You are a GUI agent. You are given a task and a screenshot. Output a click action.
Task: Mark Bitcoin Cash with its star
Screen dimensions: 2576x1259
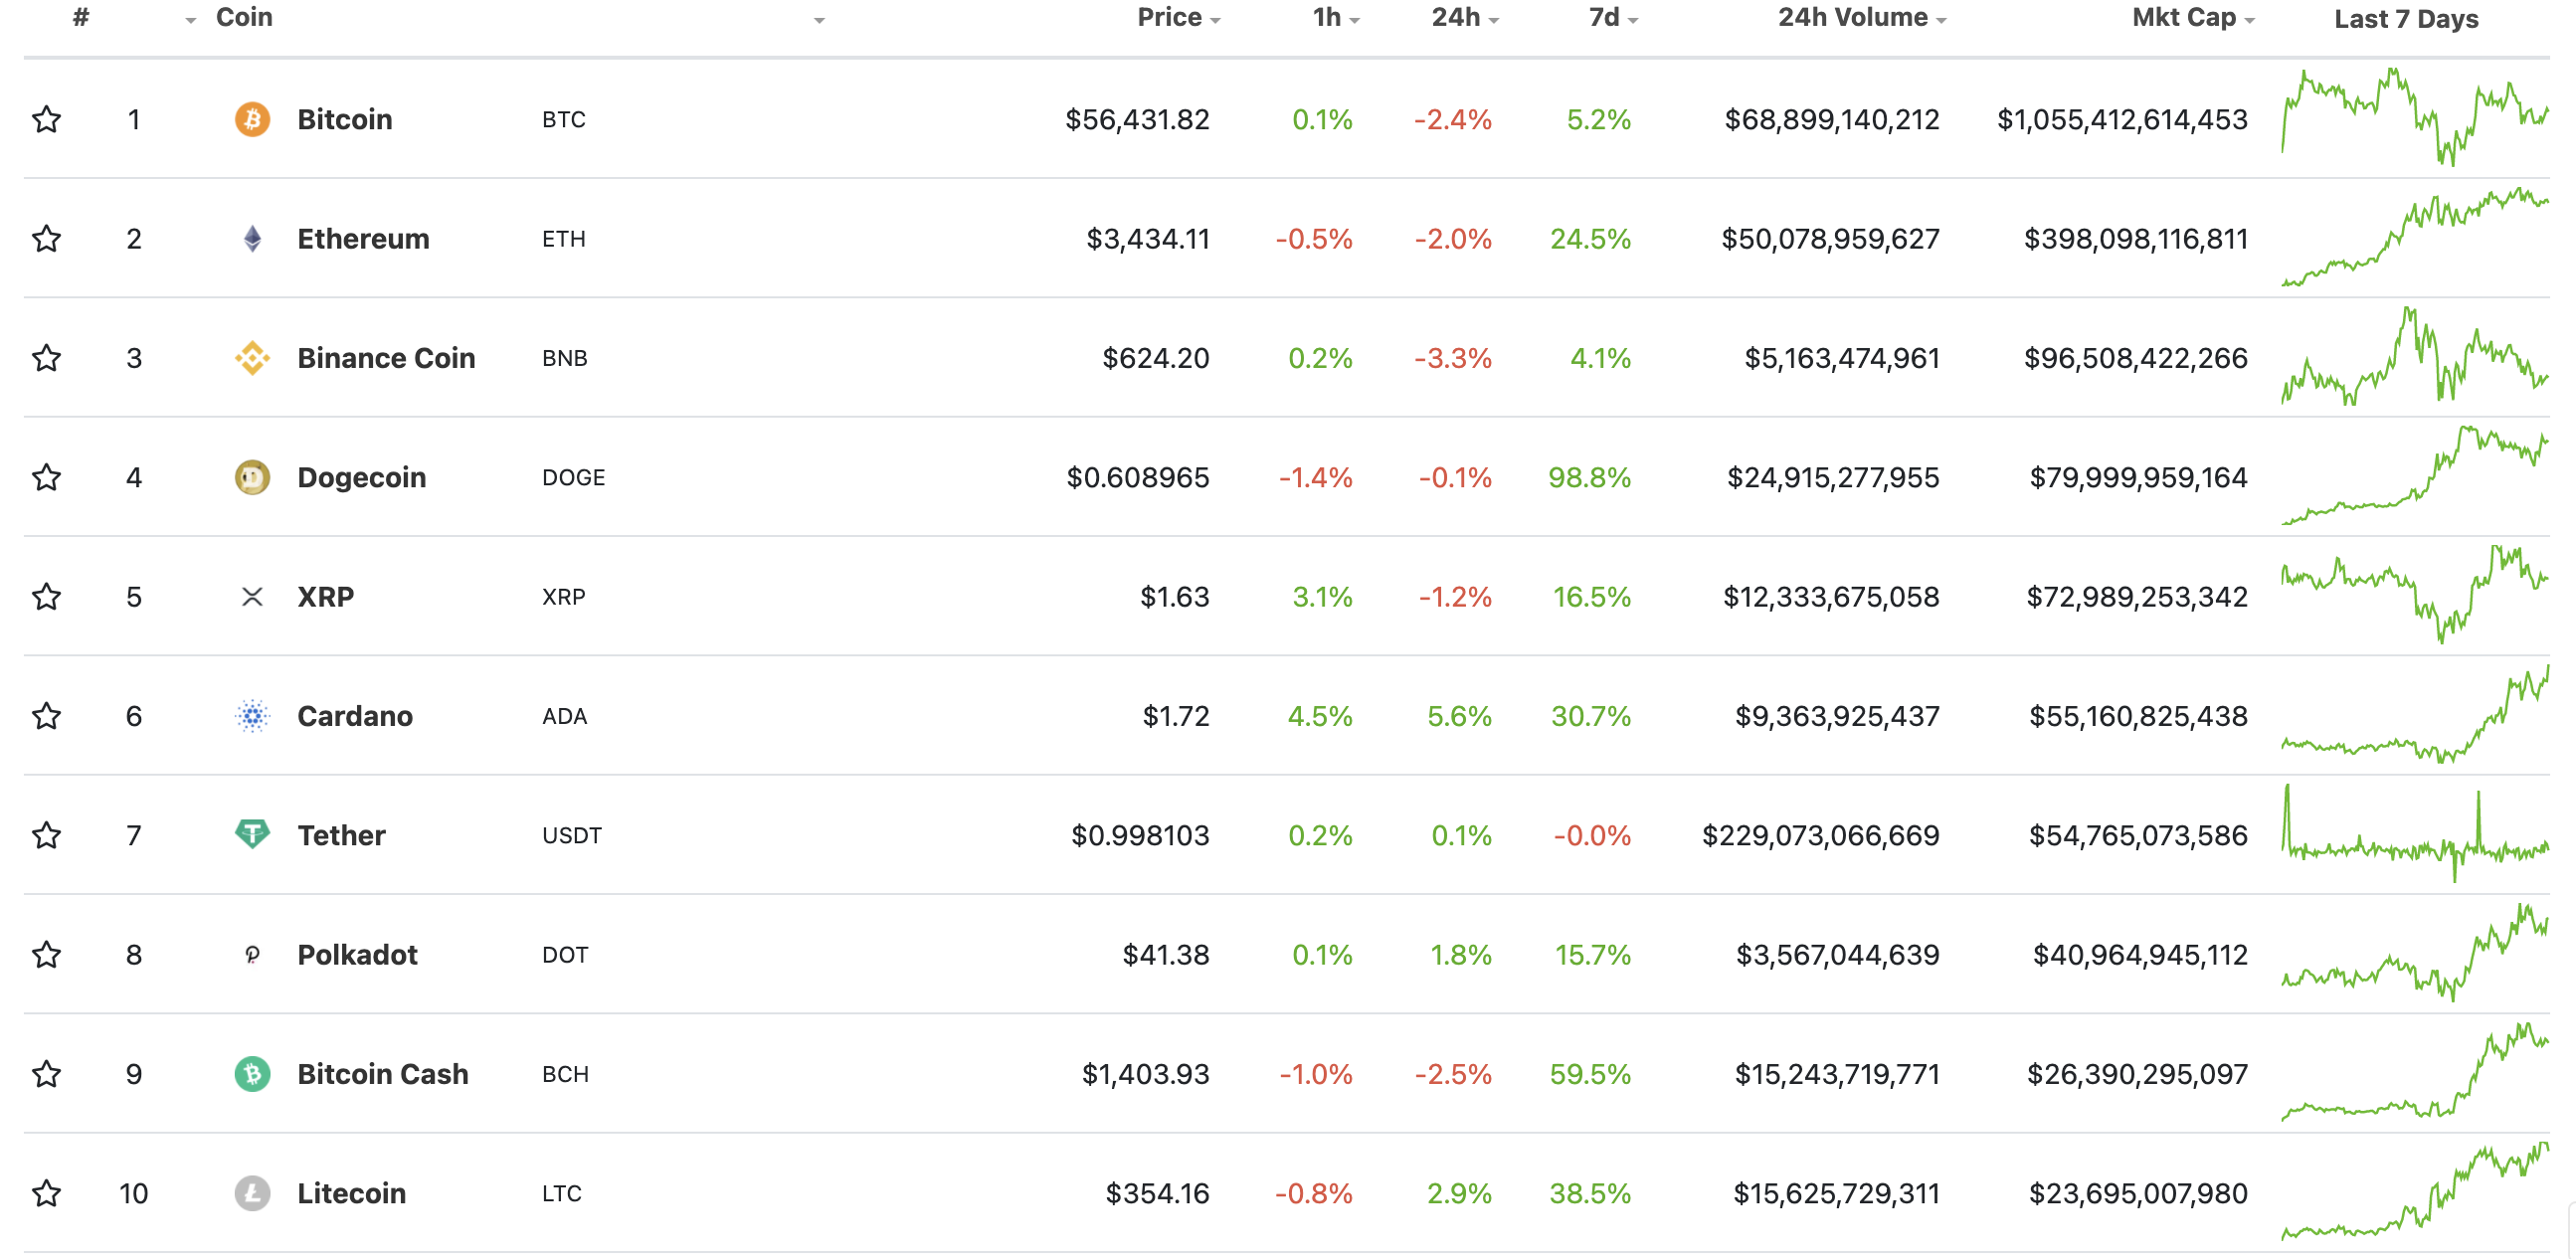point(46,1073)
